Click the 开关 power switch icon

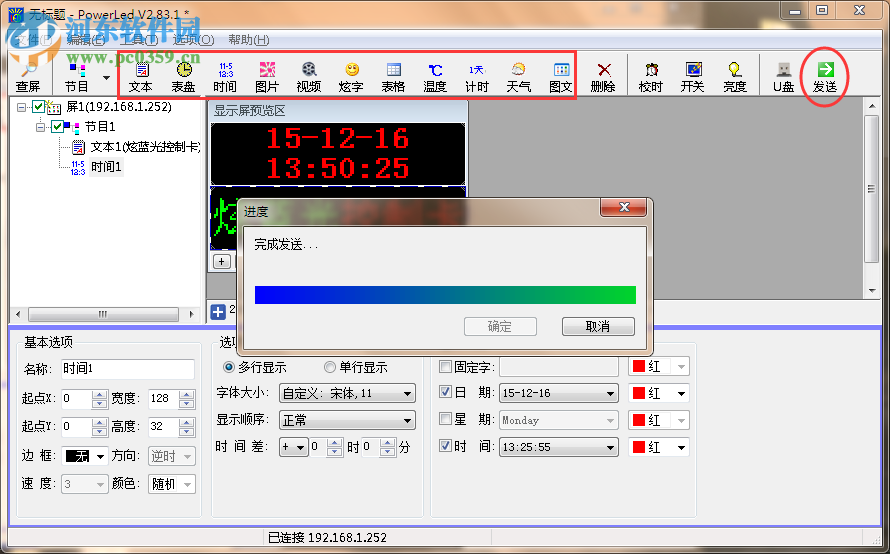point(693,77)
